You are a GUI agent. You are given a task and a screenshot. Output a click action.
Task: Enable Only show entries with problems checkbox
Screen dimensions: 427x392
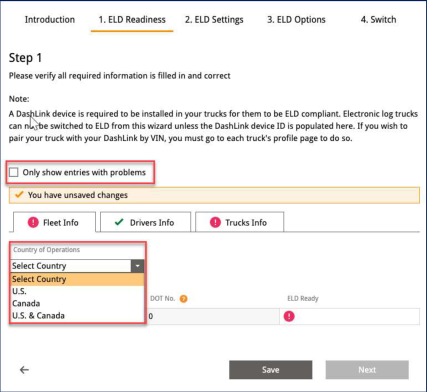14,172
